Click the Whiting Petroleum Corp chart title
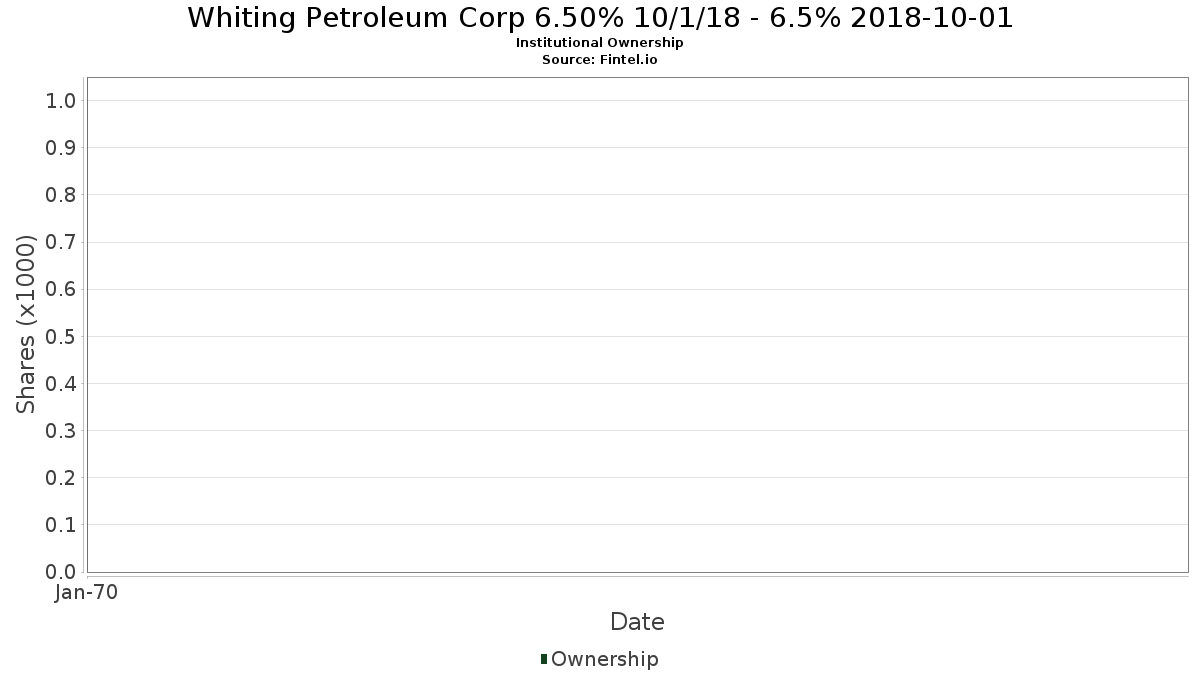 (600, 18)
